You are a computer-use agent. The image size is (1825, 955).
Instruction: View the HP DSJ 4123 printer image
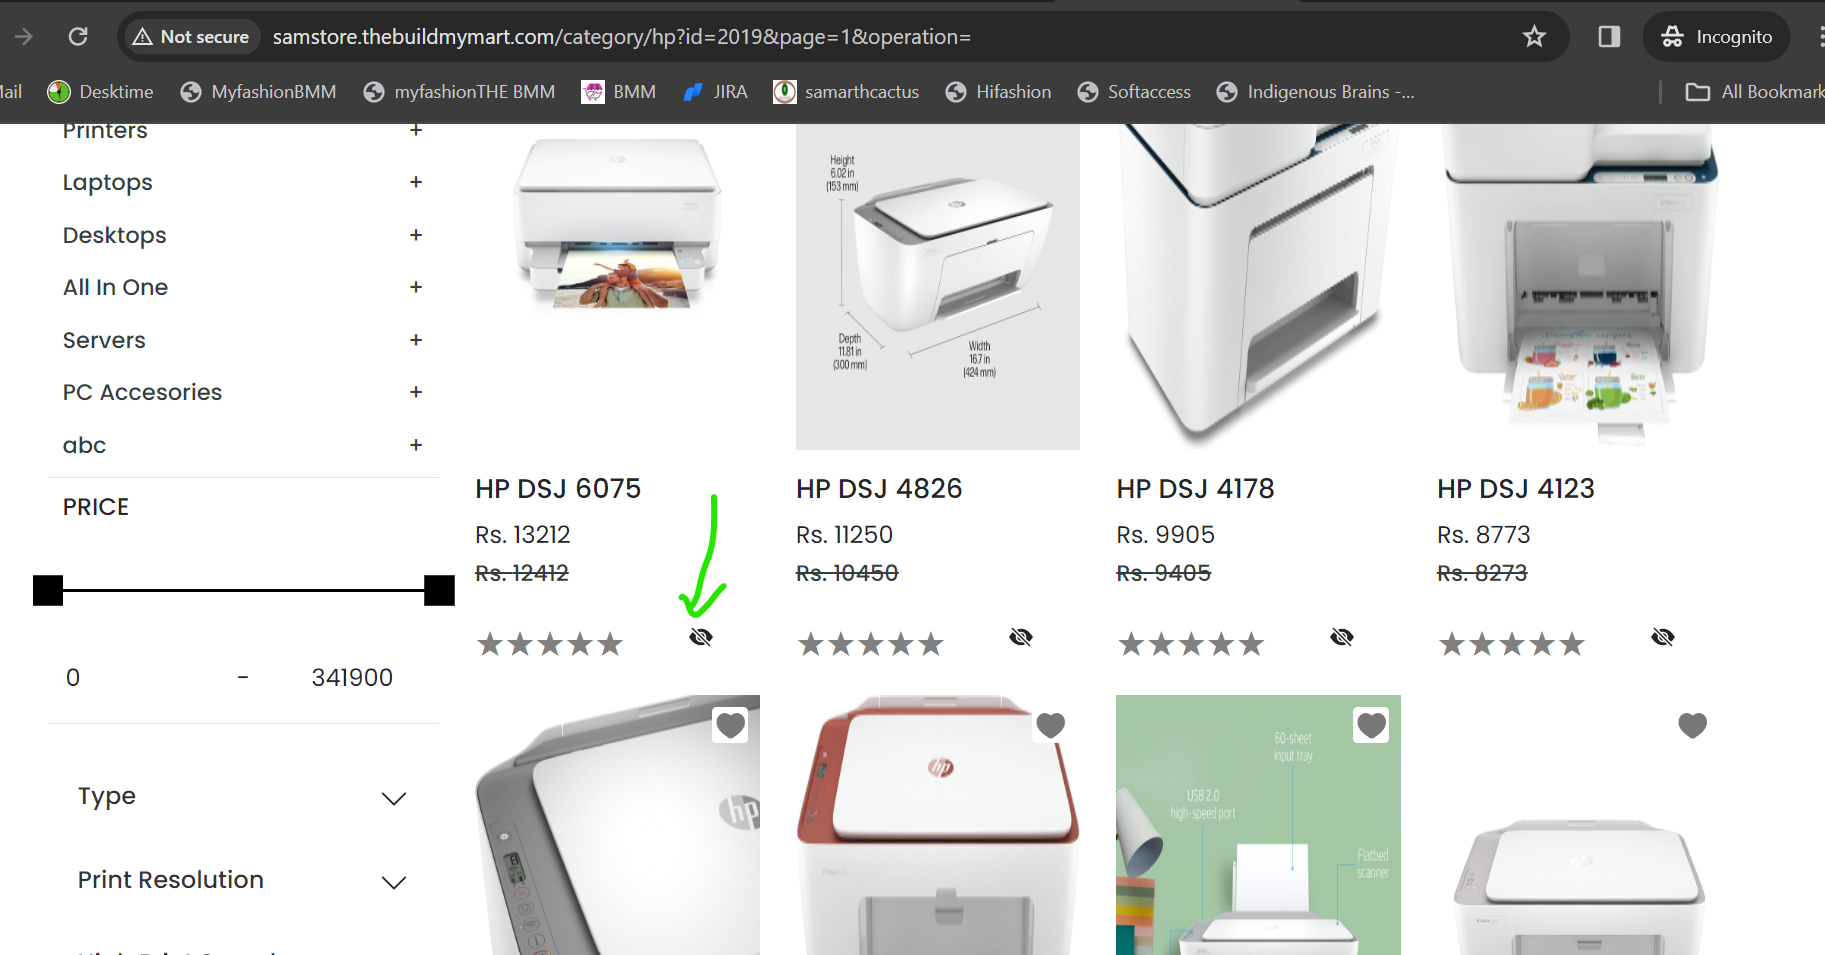click(1579, 287)
